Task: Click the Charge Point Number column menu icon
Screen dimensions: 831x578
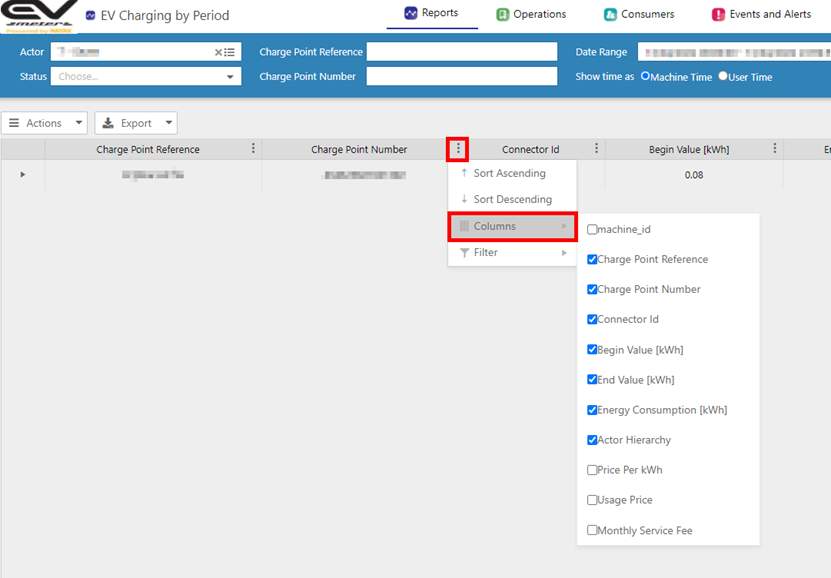Action: [x=458, y=149]
